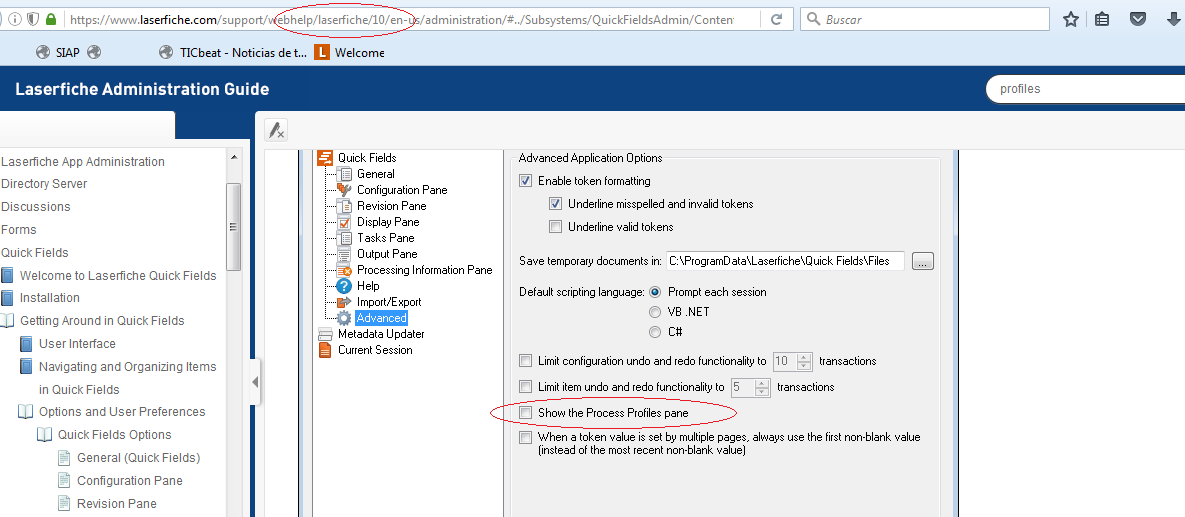This screenshot has height=517, width=1185.
Task: Open the Pocket save icon
Action: [x=1137, y=20]
